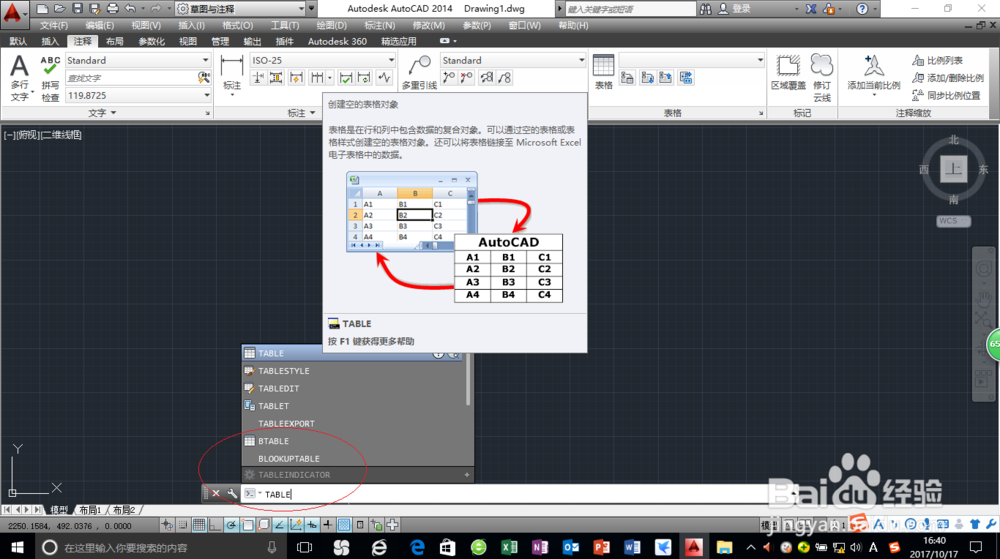
Task: Toggle polar tracking in status bar
Action: (x=231, y=525)
